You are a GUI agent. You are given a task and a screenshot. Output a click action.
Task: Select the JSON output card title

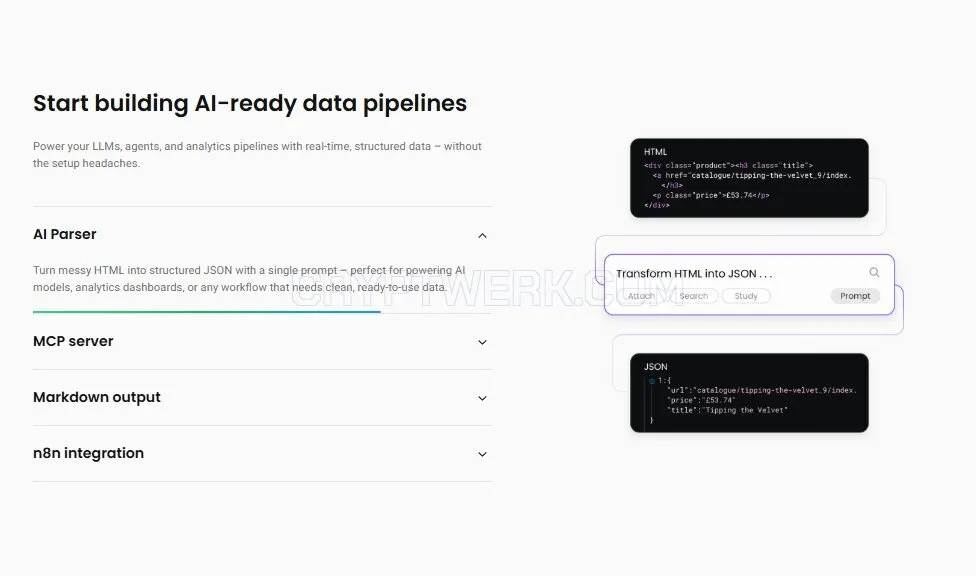[655, 367]
